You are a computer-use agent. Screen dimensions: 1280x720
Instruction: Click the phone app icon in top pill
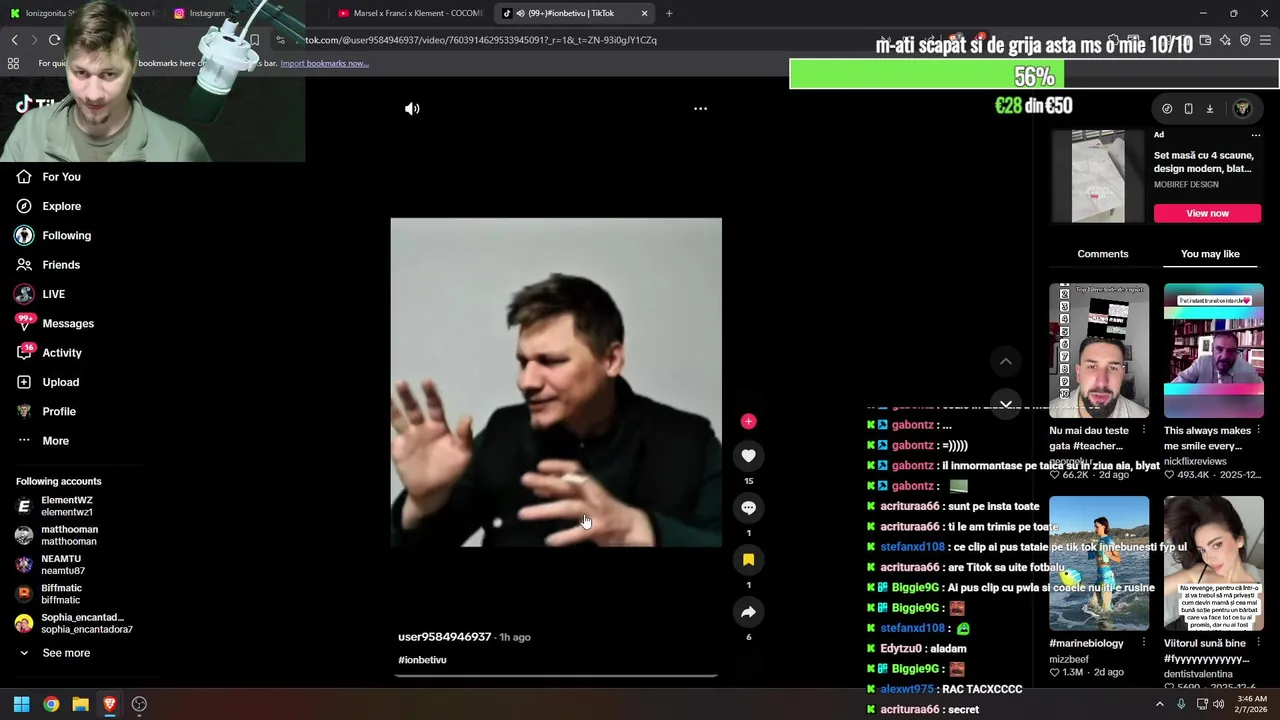pyautogui.click(x=1188, y=109)
